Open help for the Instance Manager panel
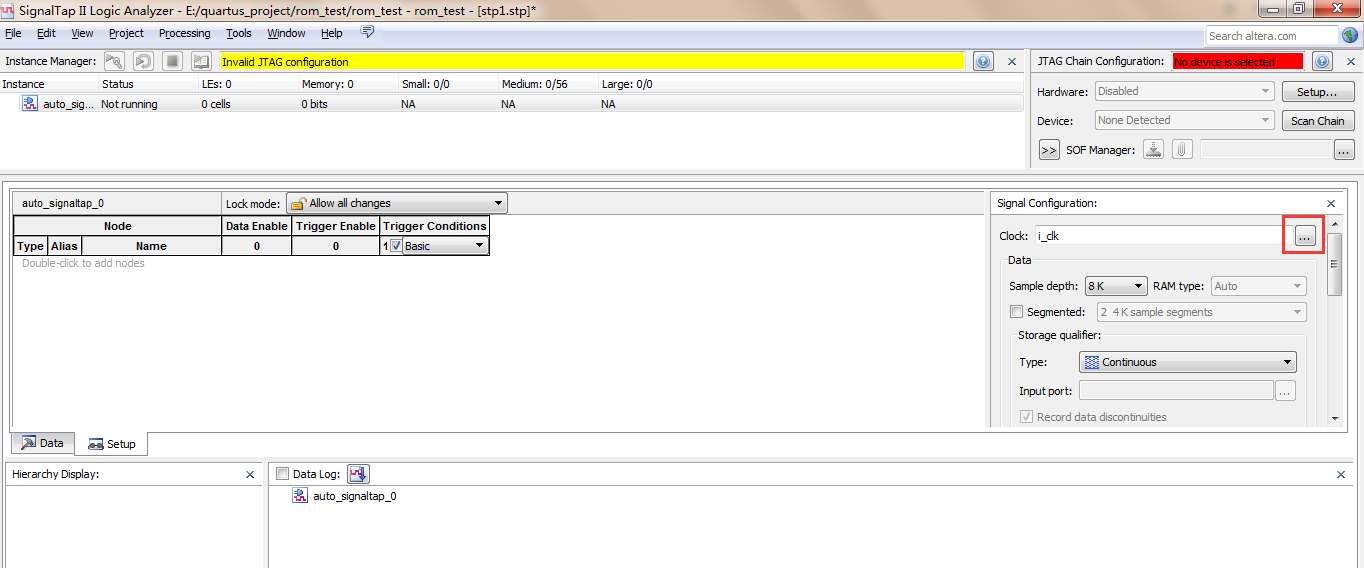Image resolution: width=1364 pixels, height=568 pixels. click(983, 61)
